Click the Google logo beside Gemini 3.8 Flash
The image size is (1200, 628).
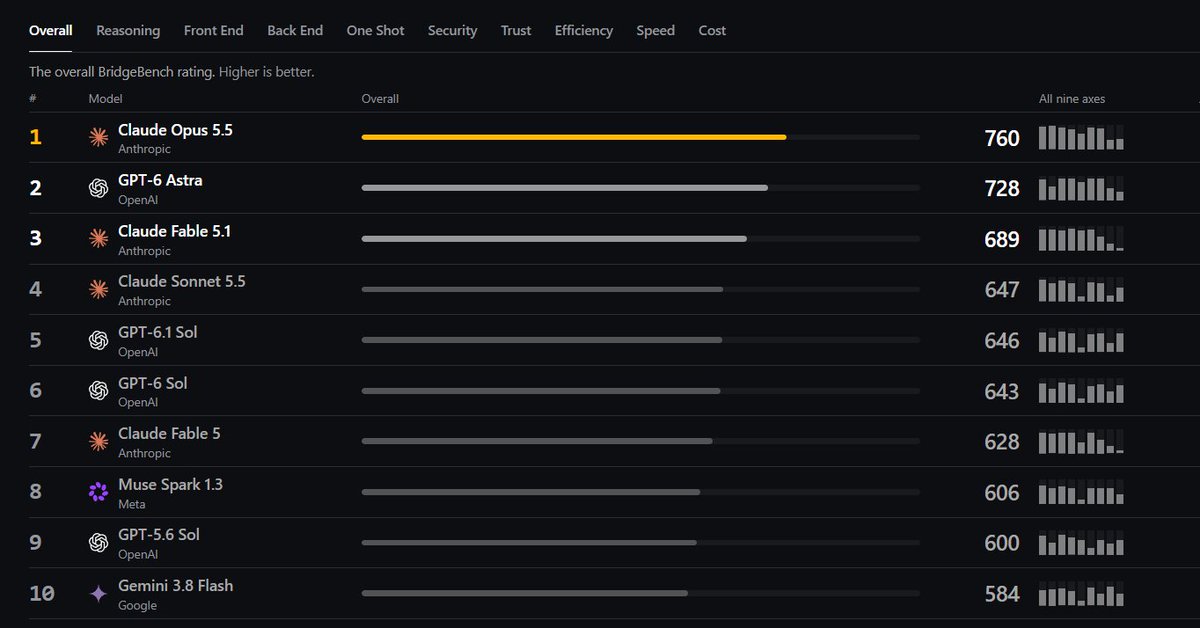pyautogui.click(x=98, y=593)
